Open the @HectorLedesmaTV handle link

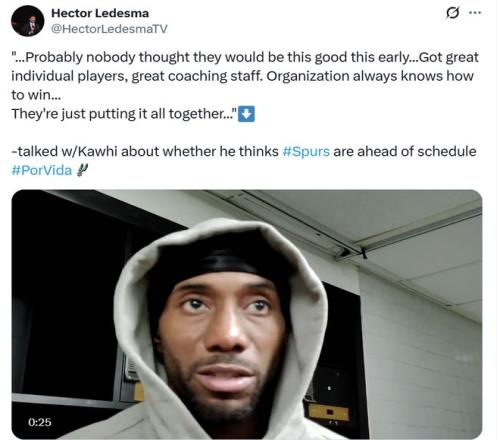coord(109,29)
